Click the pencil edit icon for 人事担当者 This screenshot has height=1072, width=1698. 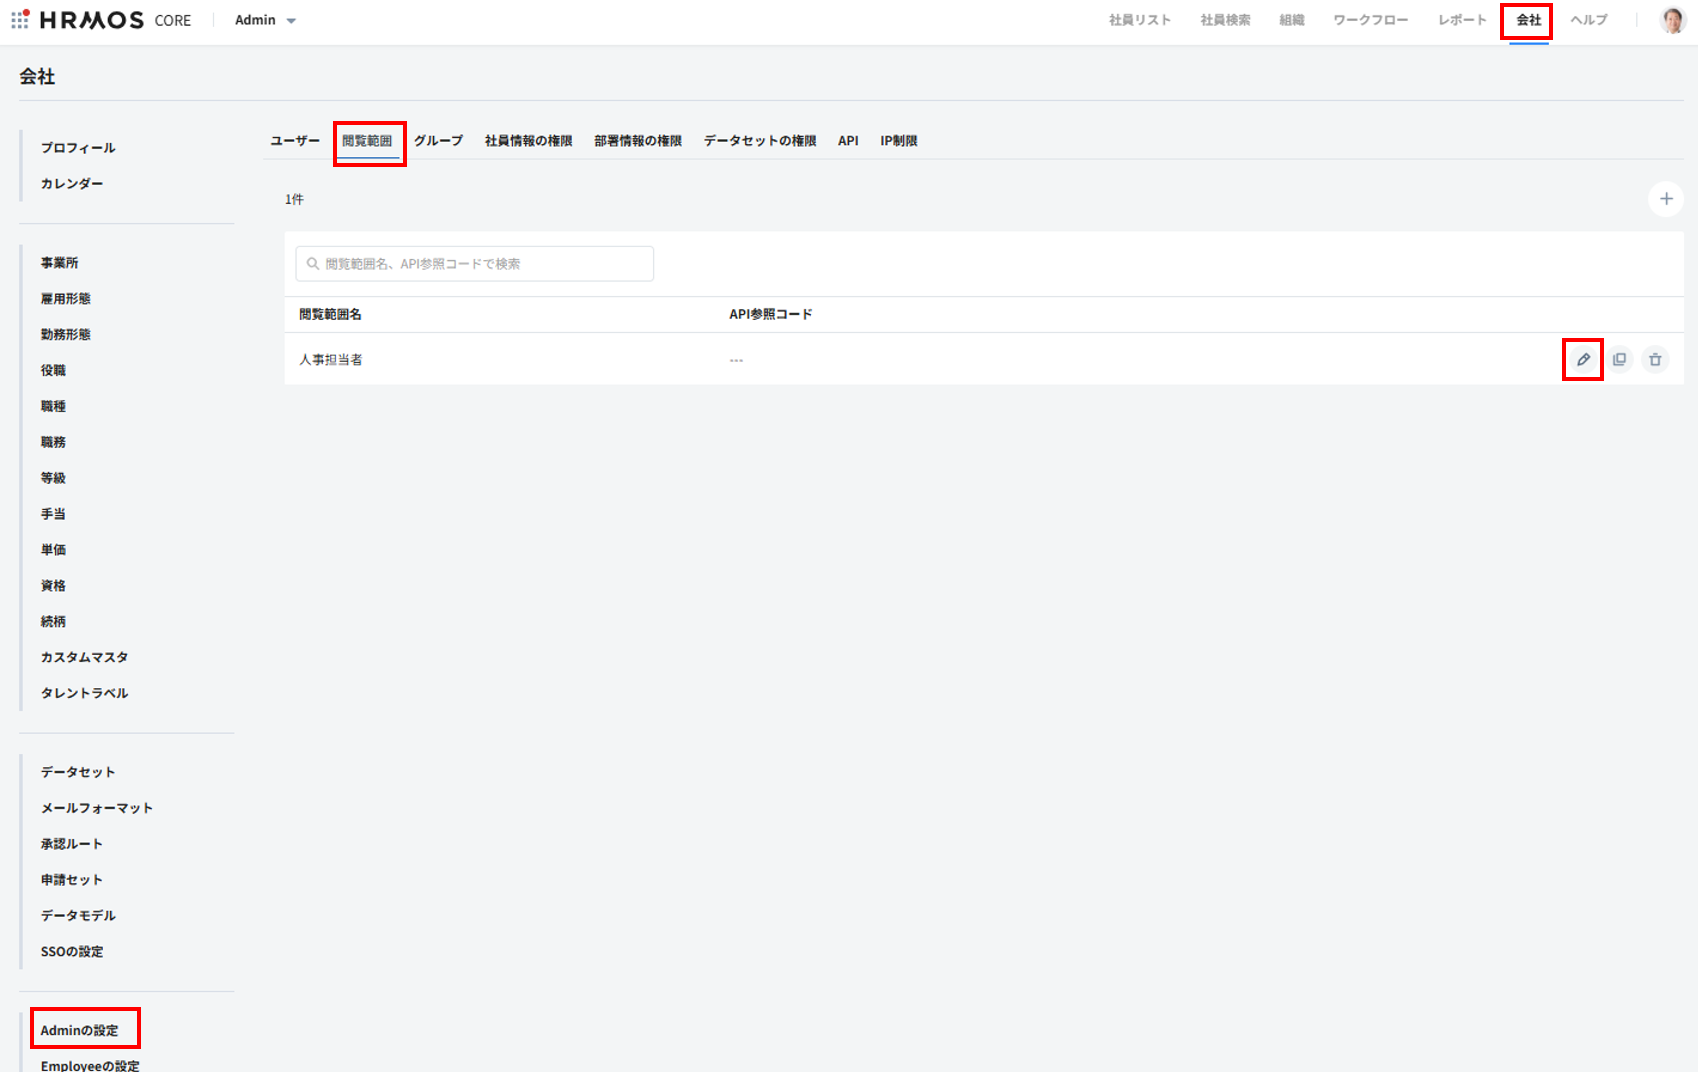[1583, 360]
